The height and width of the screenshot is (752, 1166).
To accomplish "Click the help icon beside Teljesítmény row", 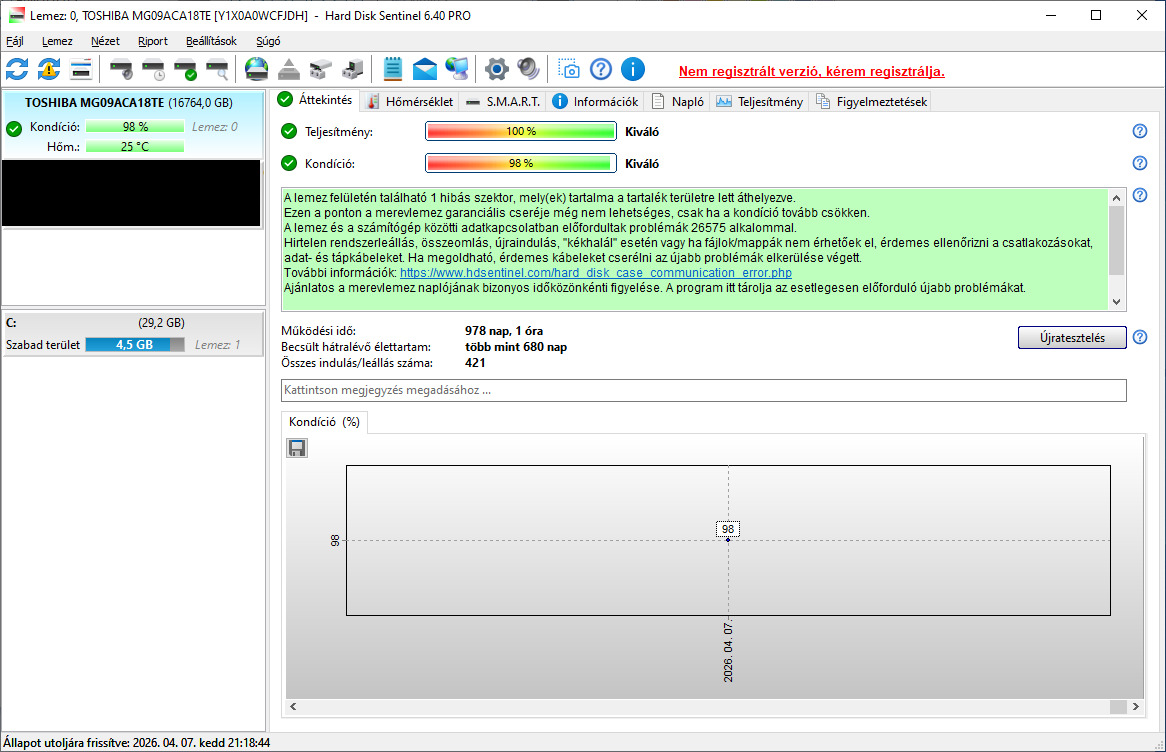I will (1139, 132).
